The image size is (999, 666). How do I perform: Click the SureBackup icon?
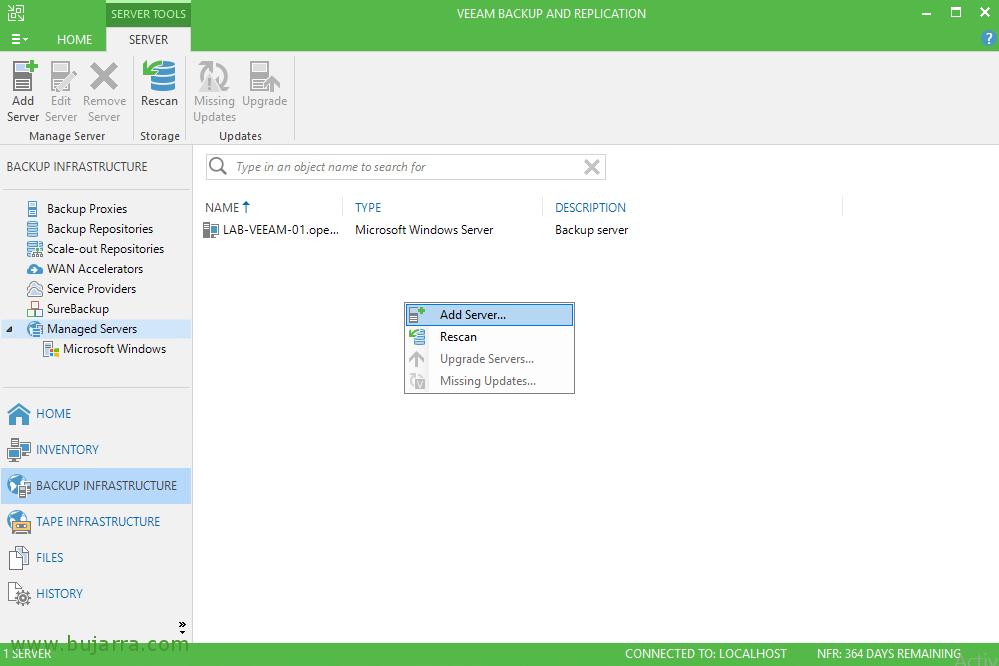pos(34,309)
